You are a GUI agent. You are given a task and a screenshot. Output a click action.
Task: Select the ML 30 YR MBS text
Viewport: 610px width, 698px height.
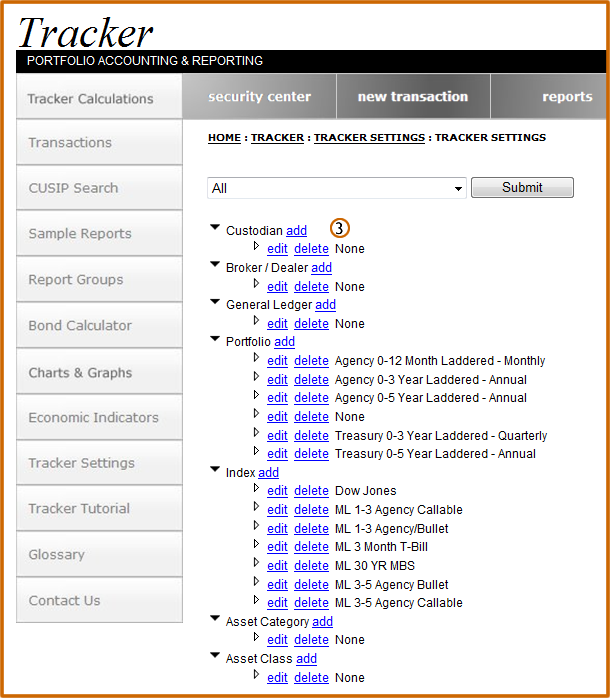coord(375,565)
